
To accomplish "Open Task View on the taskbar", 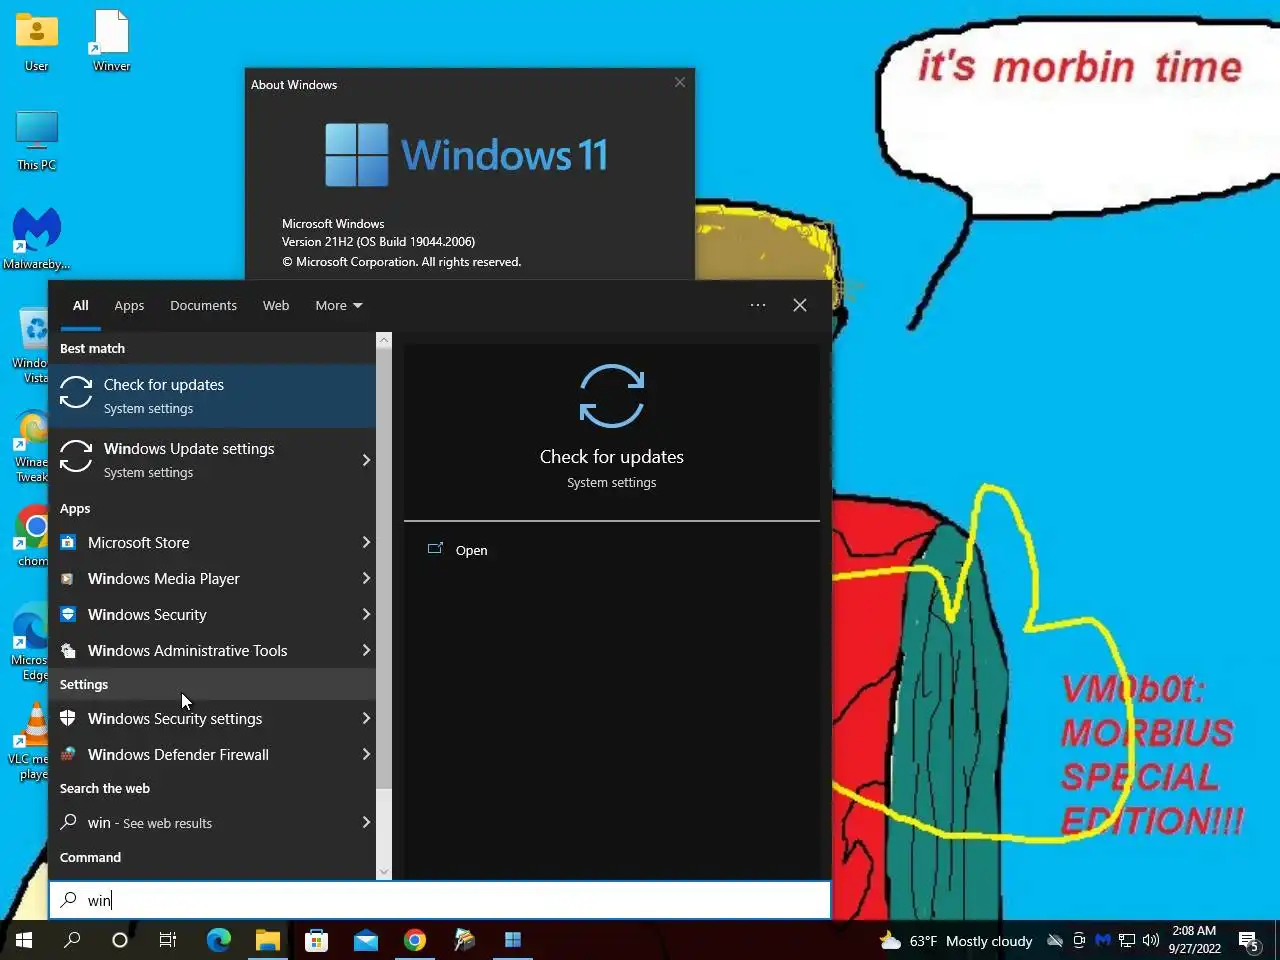I will click(168, 940).
